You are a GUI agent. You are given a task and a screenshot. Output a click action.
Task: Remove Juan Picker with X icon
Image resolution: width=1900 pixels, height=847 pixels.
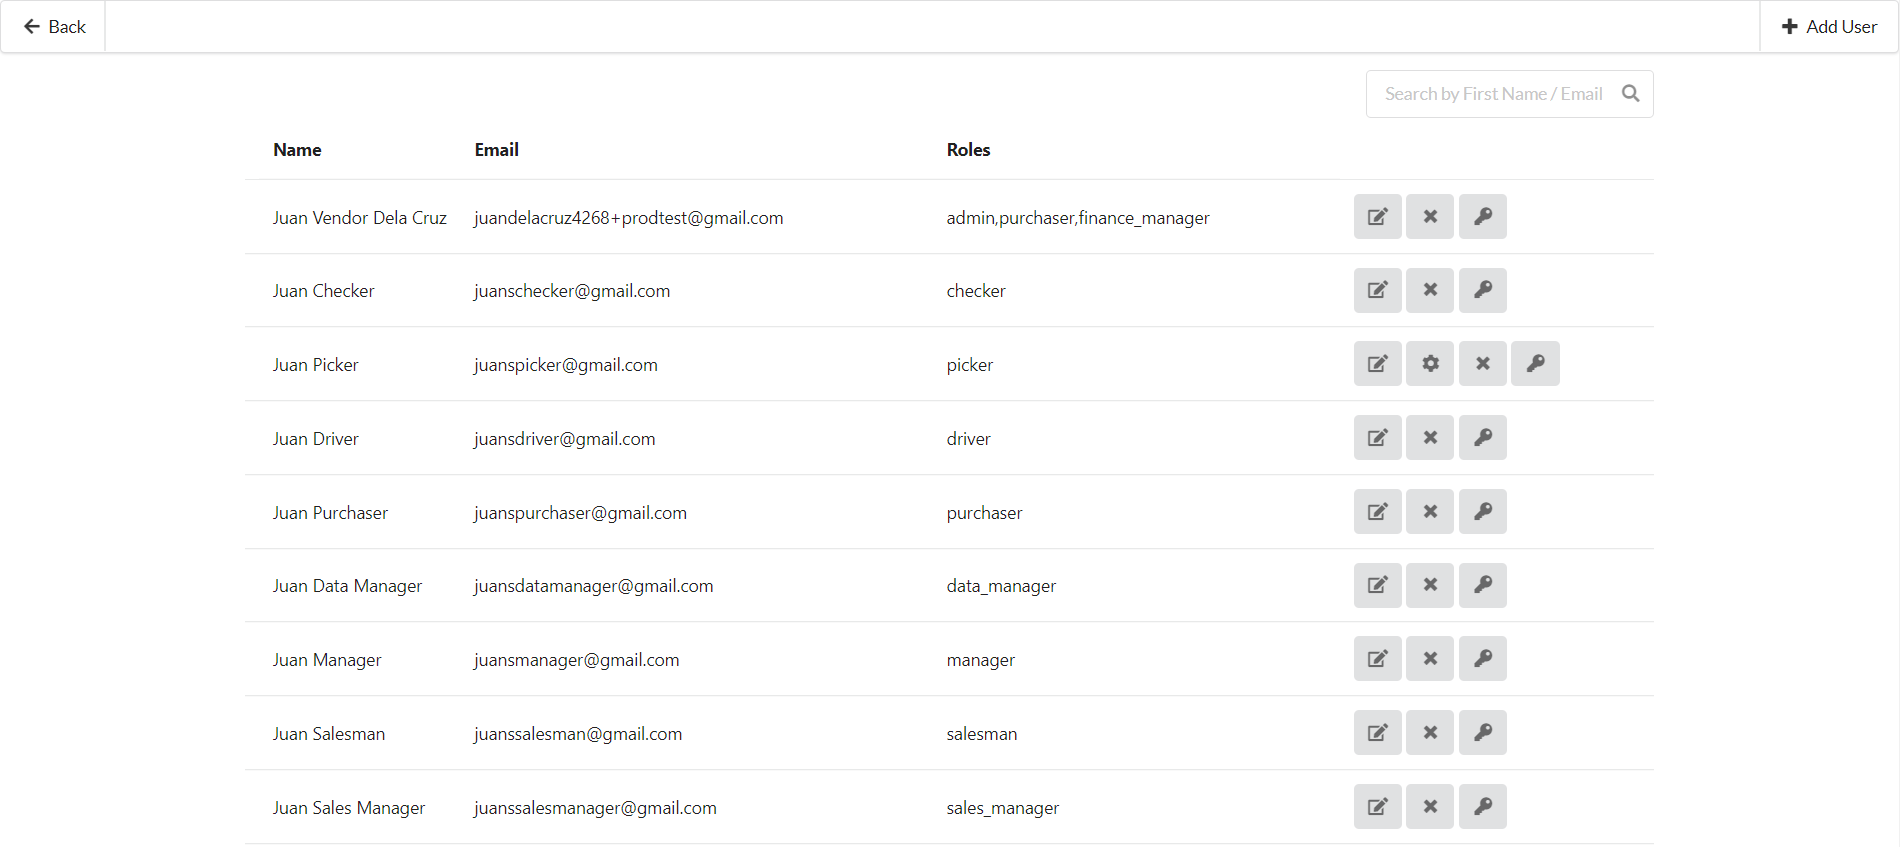point(1482,364)
